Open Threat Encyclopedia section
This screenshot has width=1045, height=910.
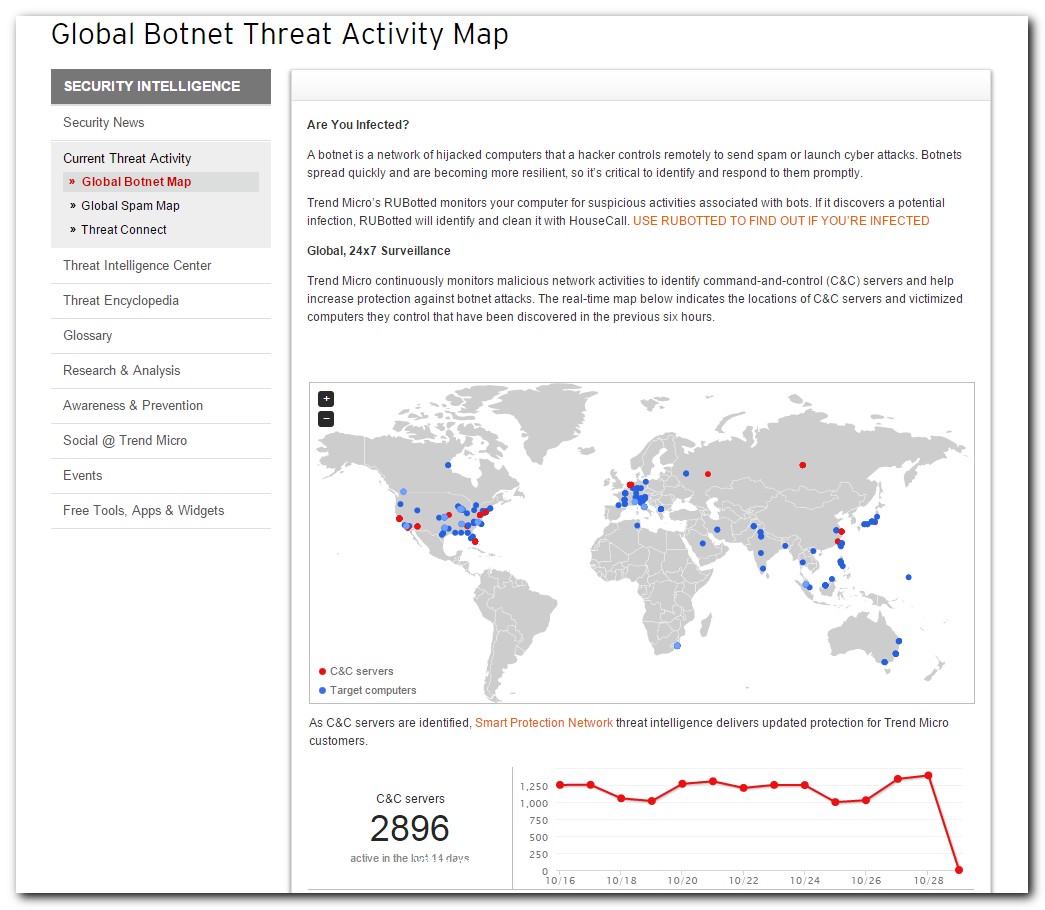[121, 300]
